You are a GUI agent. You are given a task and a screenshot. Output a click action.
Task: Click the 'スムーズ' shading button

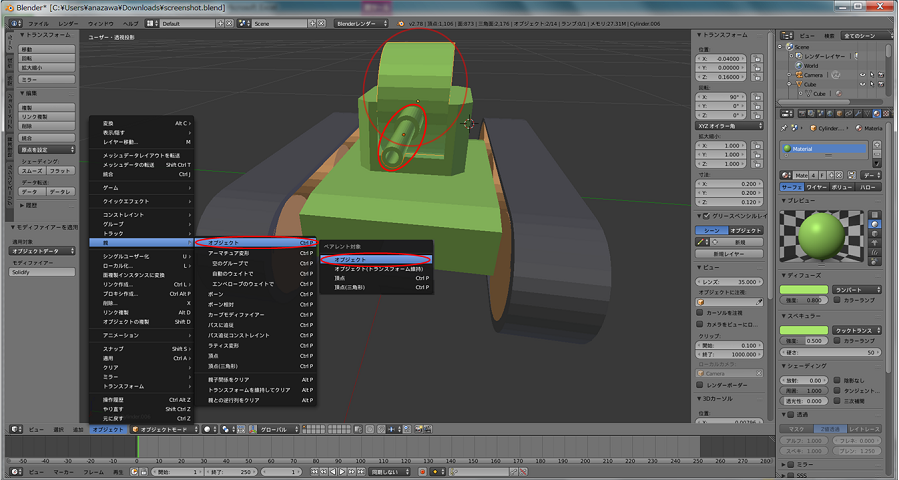[32, 171]
